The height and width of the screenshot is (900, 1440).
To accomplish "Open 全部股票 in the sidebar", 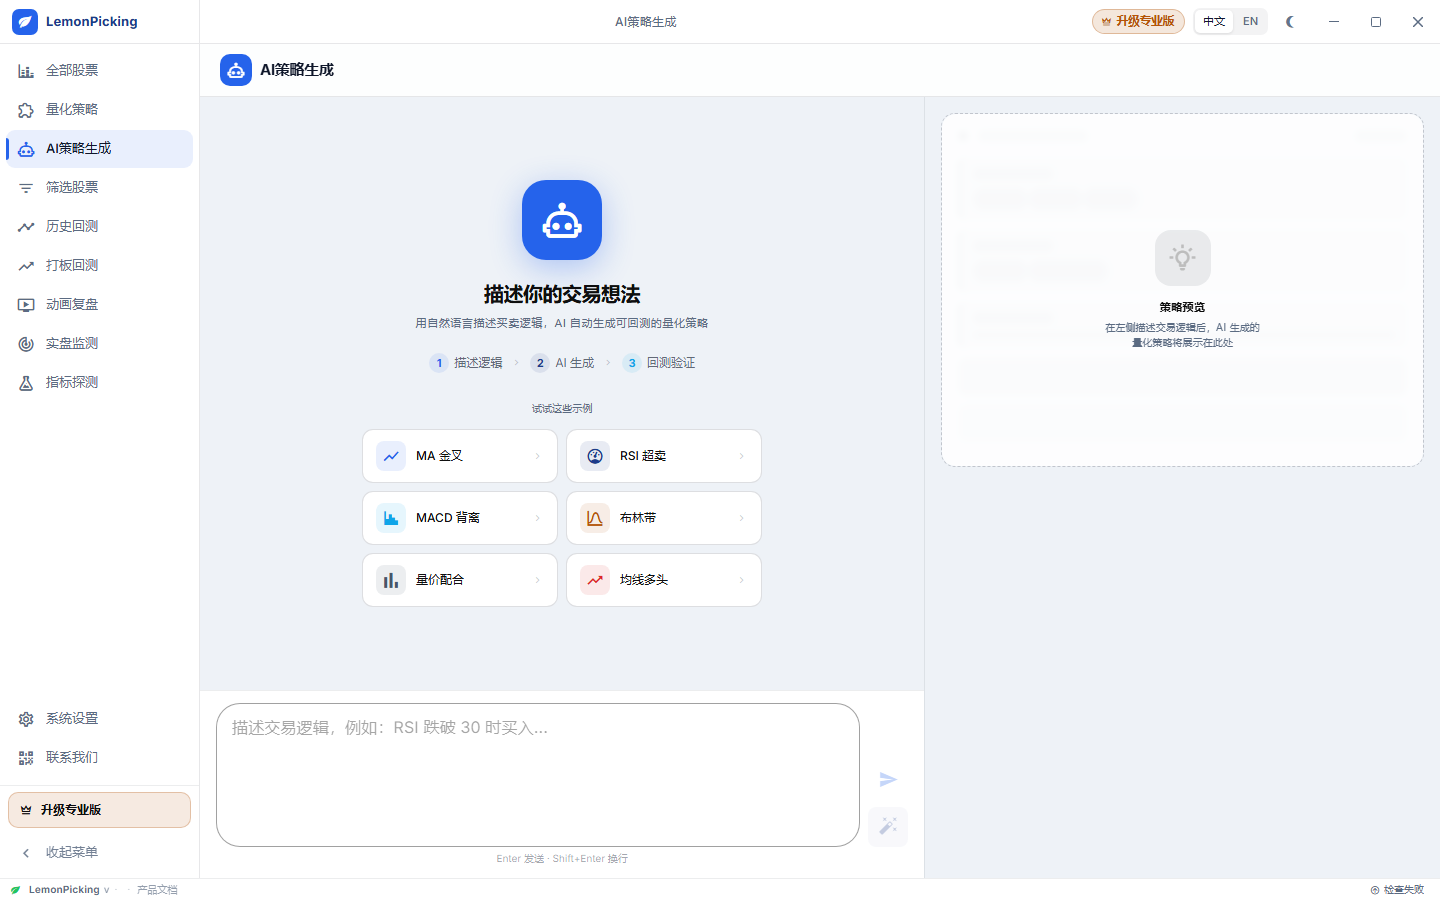I will point(99,71).
